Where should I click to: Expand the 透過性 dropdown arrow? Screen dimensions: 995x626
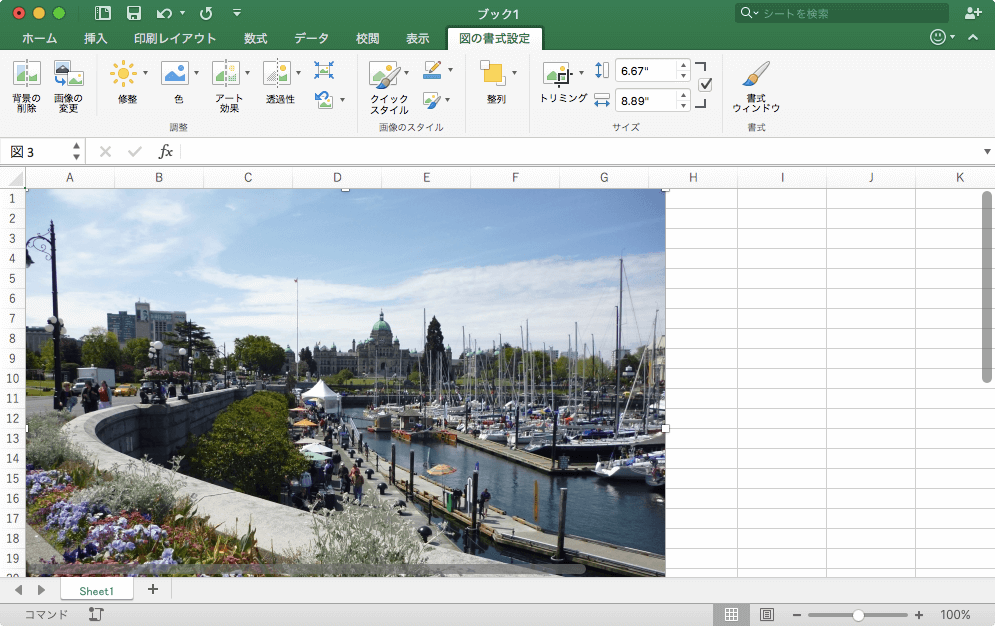(x=298, y=73)
